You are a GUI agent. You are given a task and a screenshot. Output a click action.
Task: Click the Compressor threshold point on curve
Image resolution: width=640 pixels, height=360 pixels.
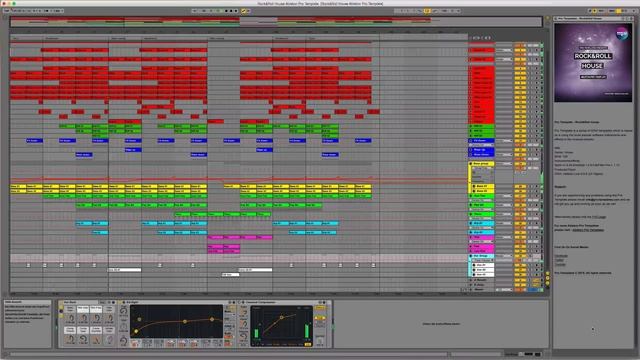[281, 317]
